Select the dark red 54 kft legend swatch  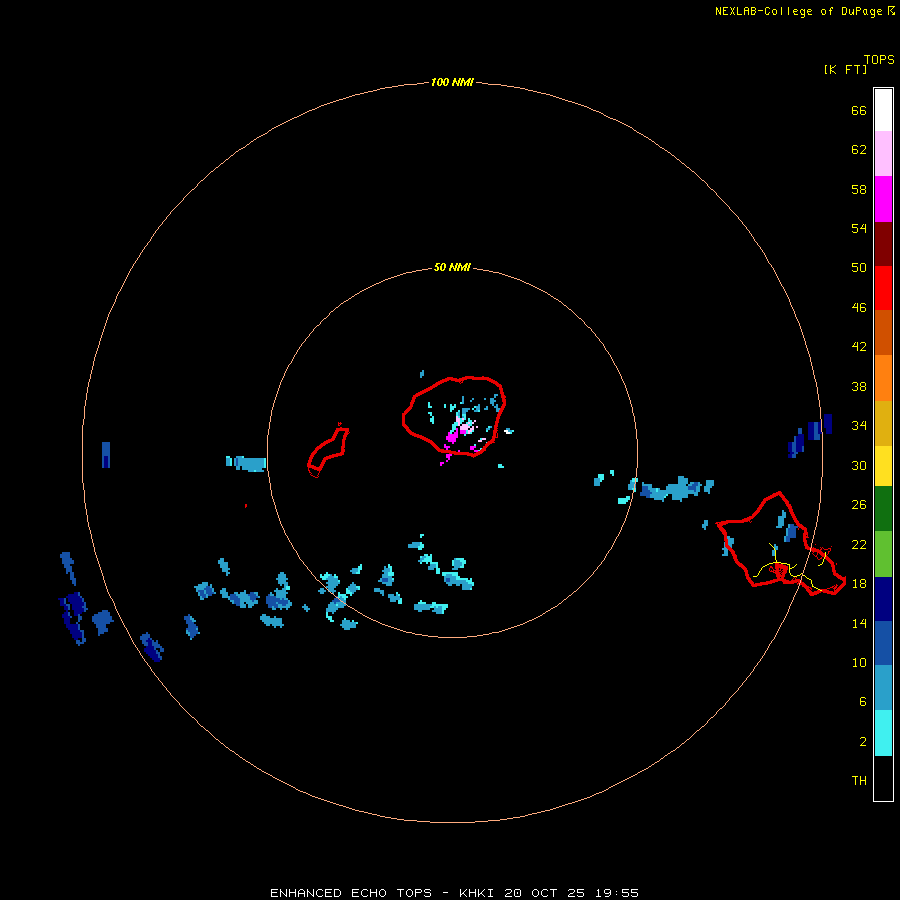tap(883, 244)
